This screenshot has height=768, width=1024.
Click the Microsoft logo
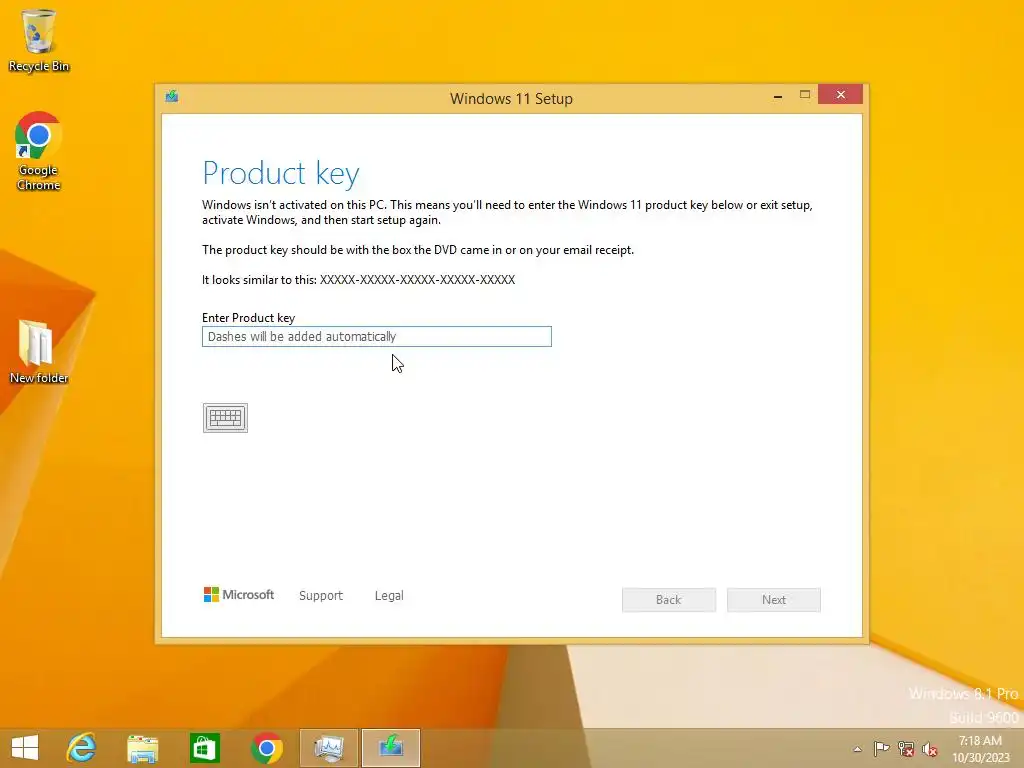point(239,595)
